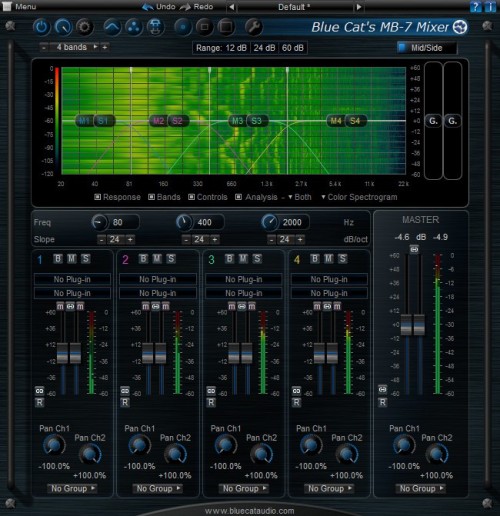Toggle the Mid/Side mode switch
500x516 pixels.
(427, 48)
